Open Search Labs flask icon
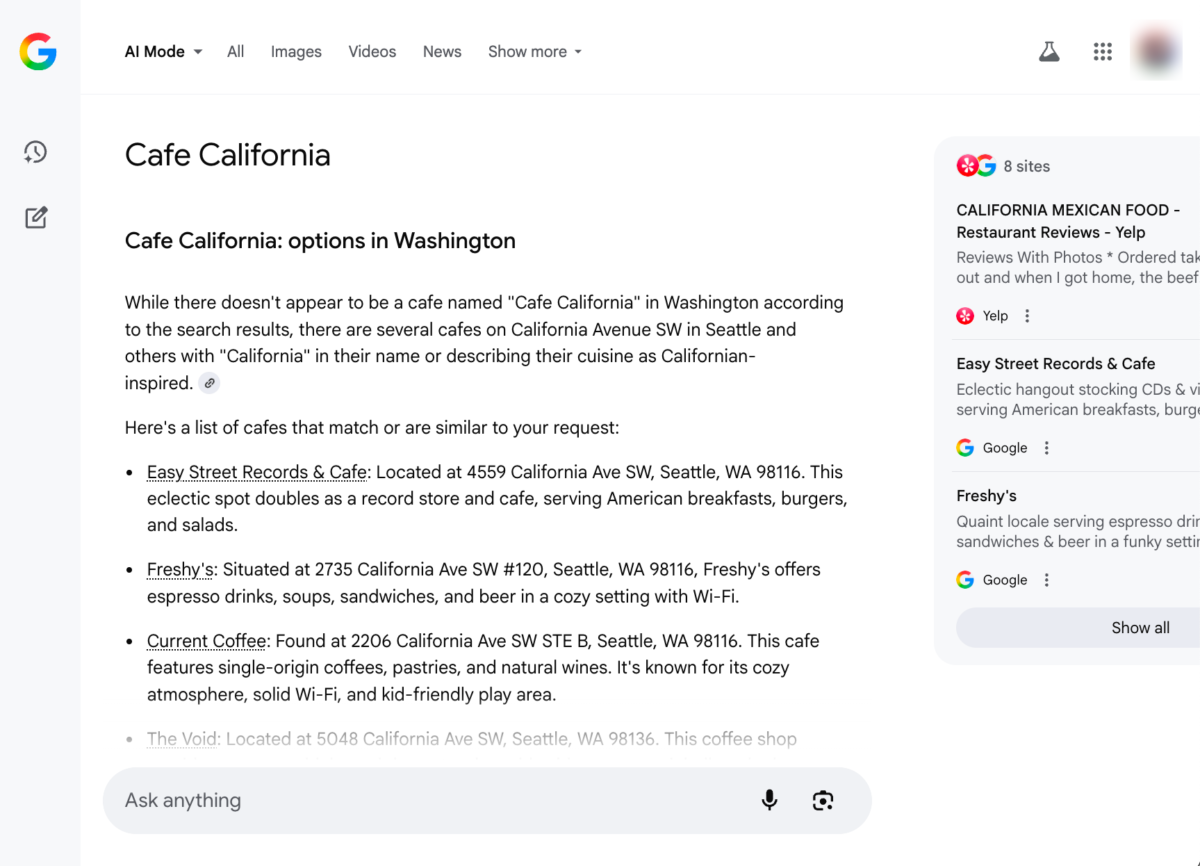1200x866 pixels. click(x=1049, y=52)
